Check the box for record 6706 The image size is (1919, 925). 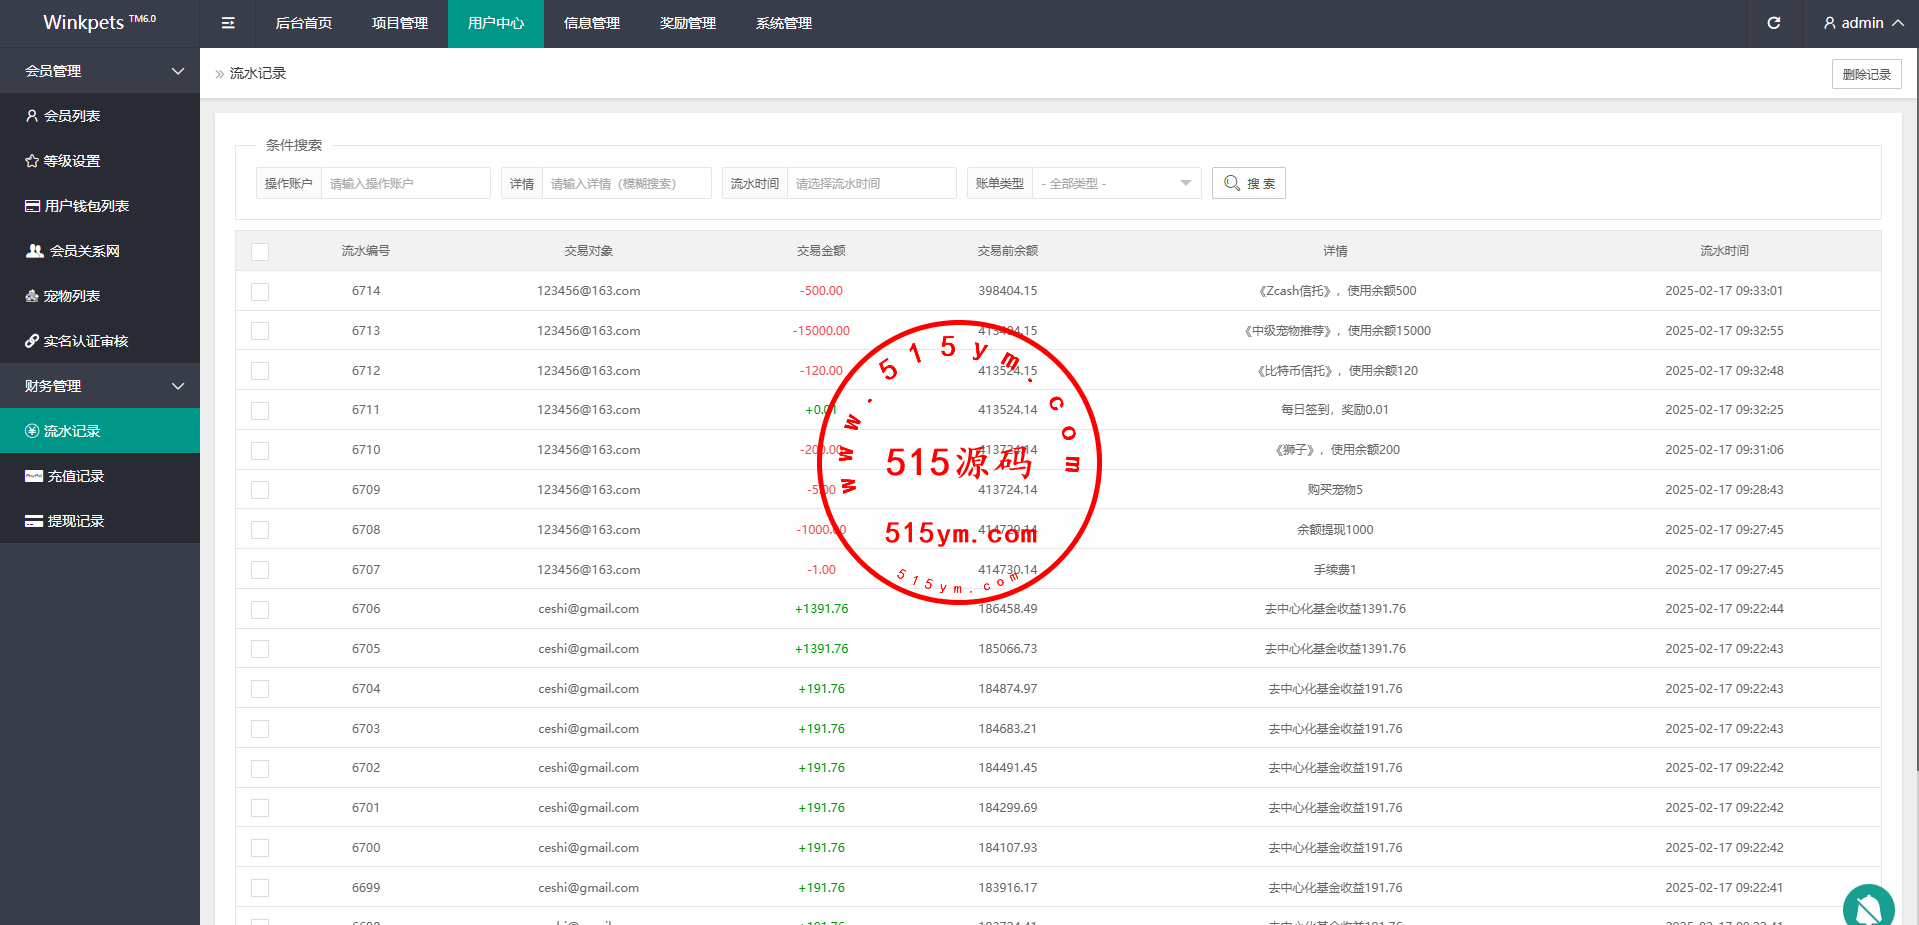tap(260, 609)
